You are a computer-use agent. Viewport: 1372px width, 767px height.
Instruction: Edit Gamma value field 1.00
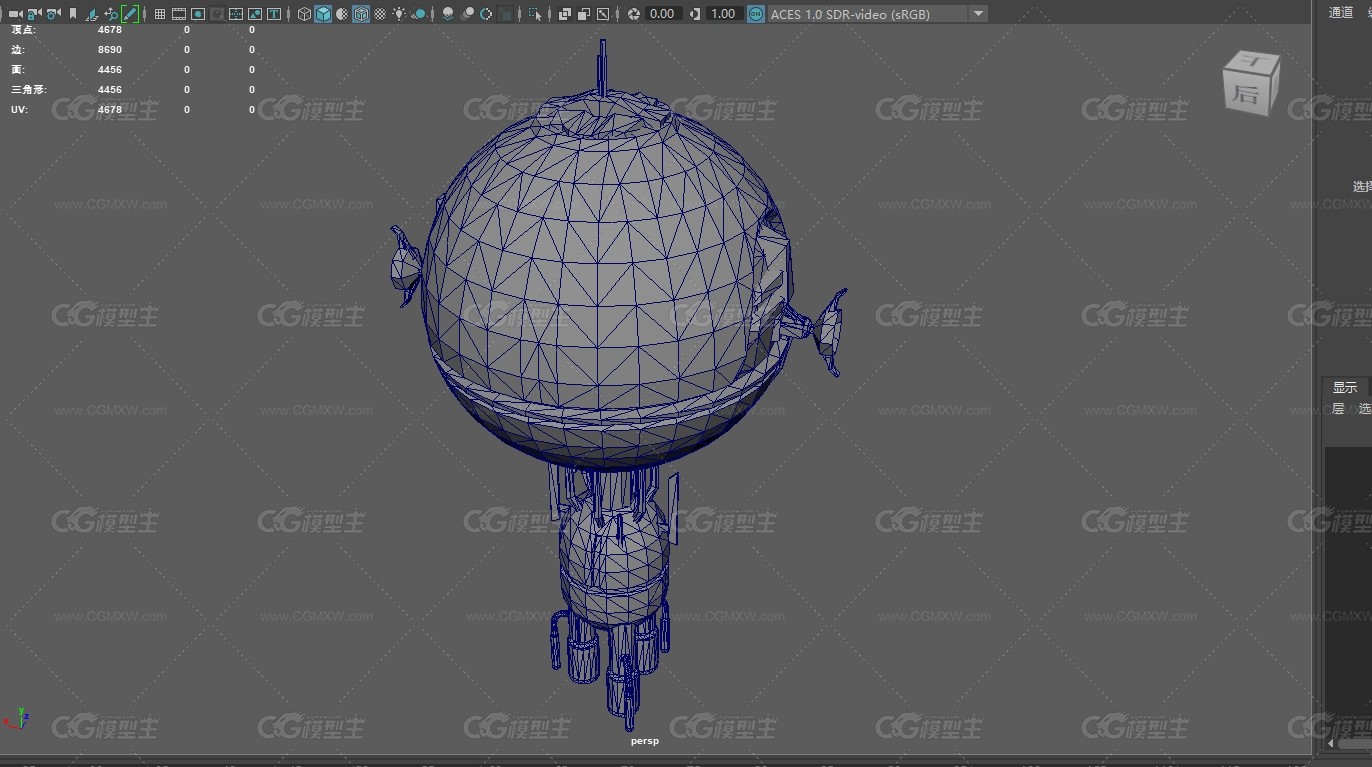click(x=723, y=14)
